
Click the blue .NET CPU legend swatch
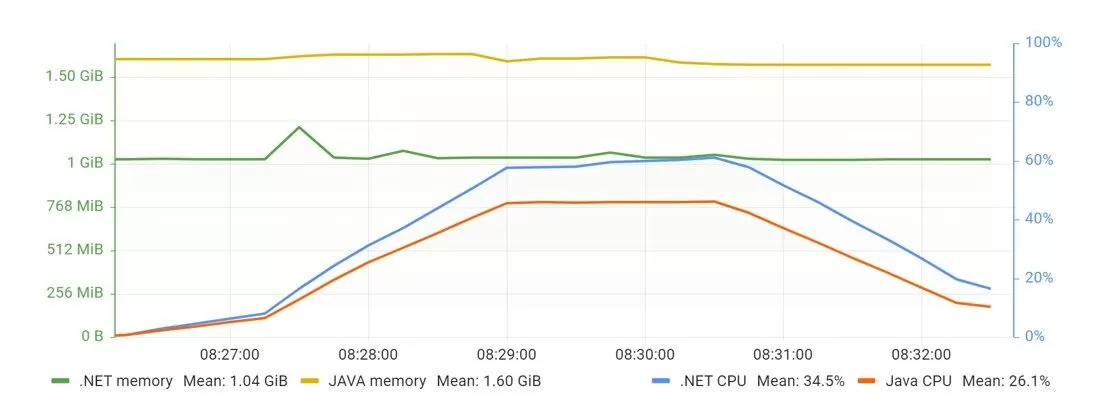(662, 381)
